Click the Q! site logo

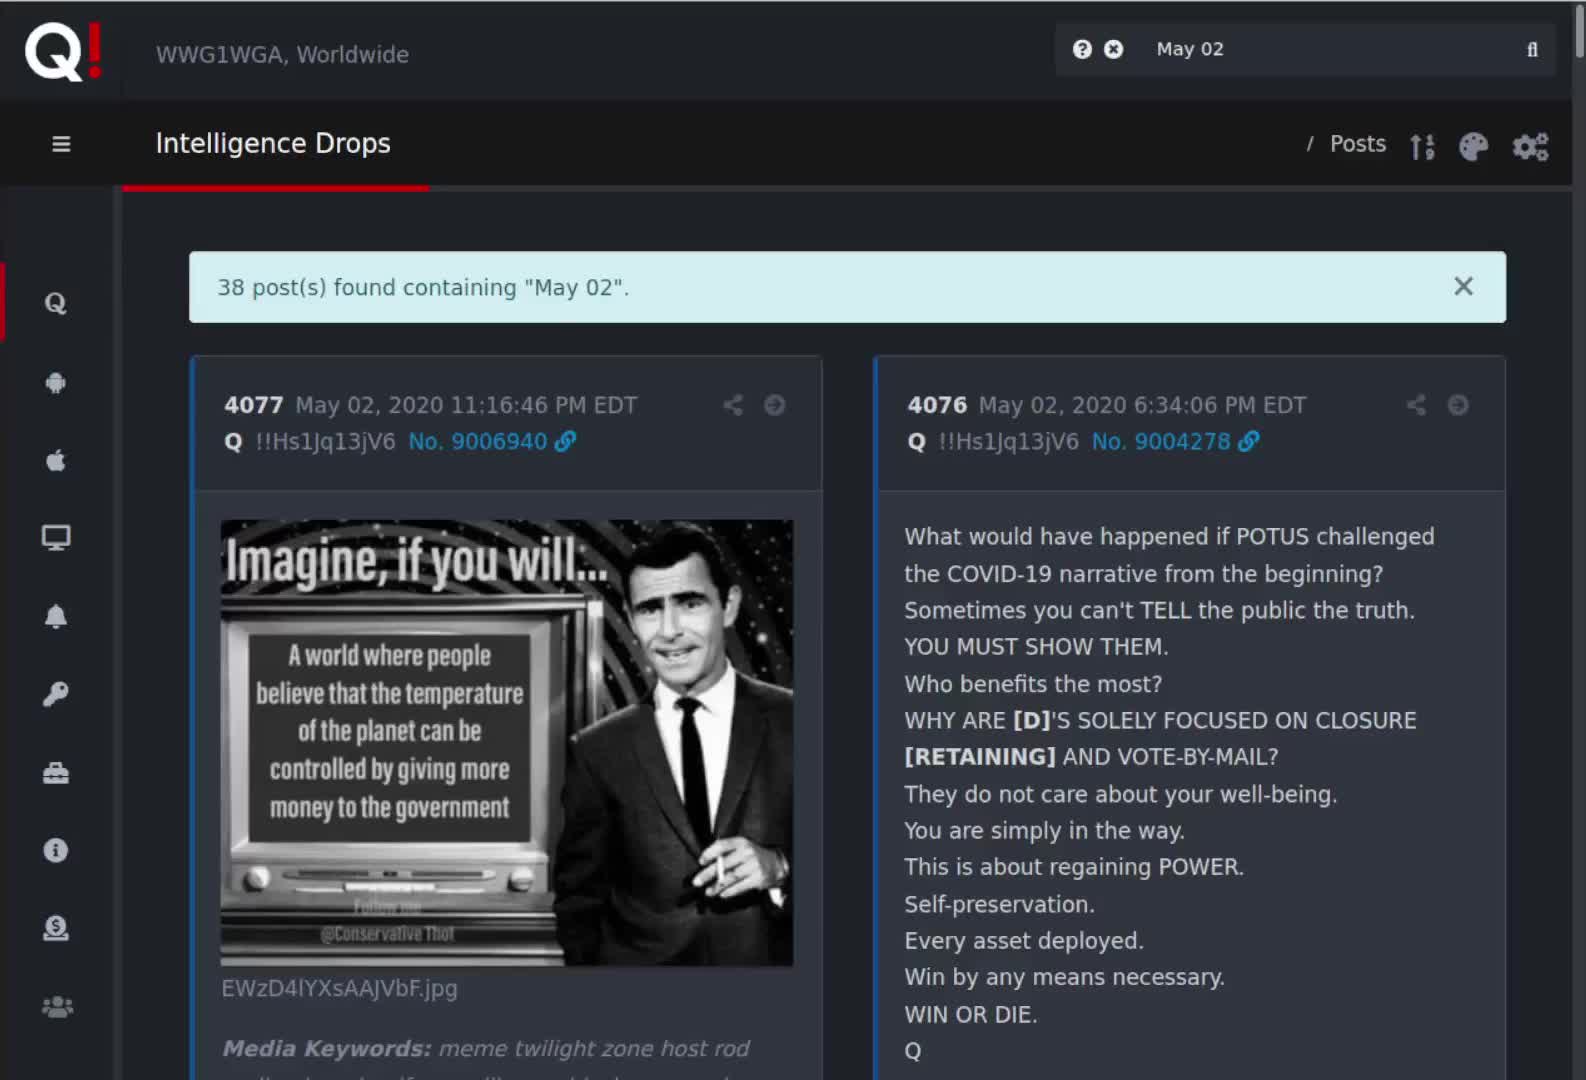click(x=63, y=51)
